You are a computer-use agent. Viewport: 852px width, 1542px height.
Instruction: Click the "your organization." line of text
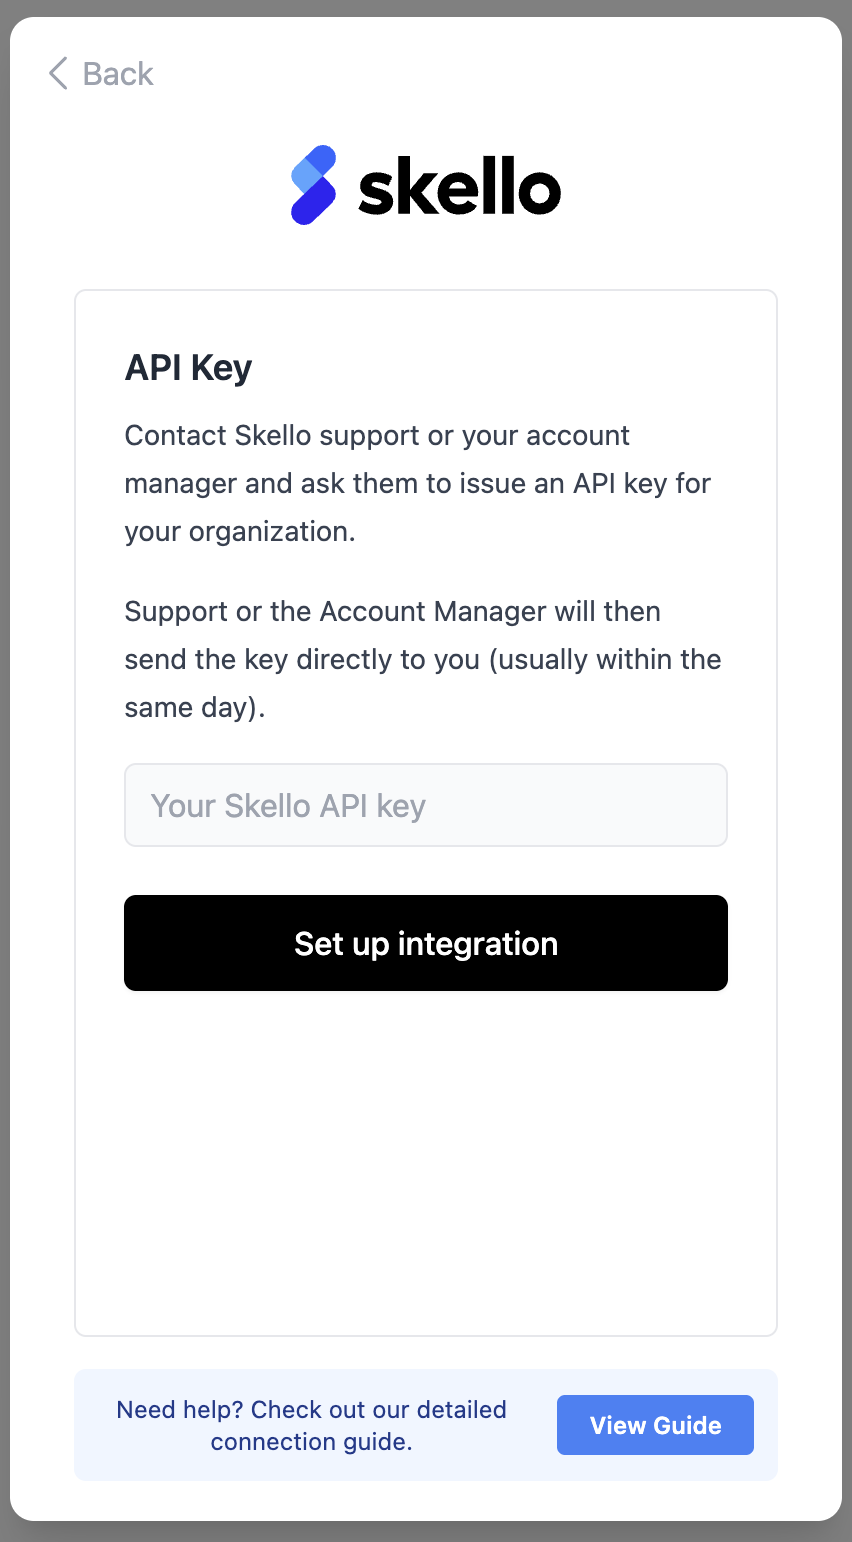click(x=240, y=531)
